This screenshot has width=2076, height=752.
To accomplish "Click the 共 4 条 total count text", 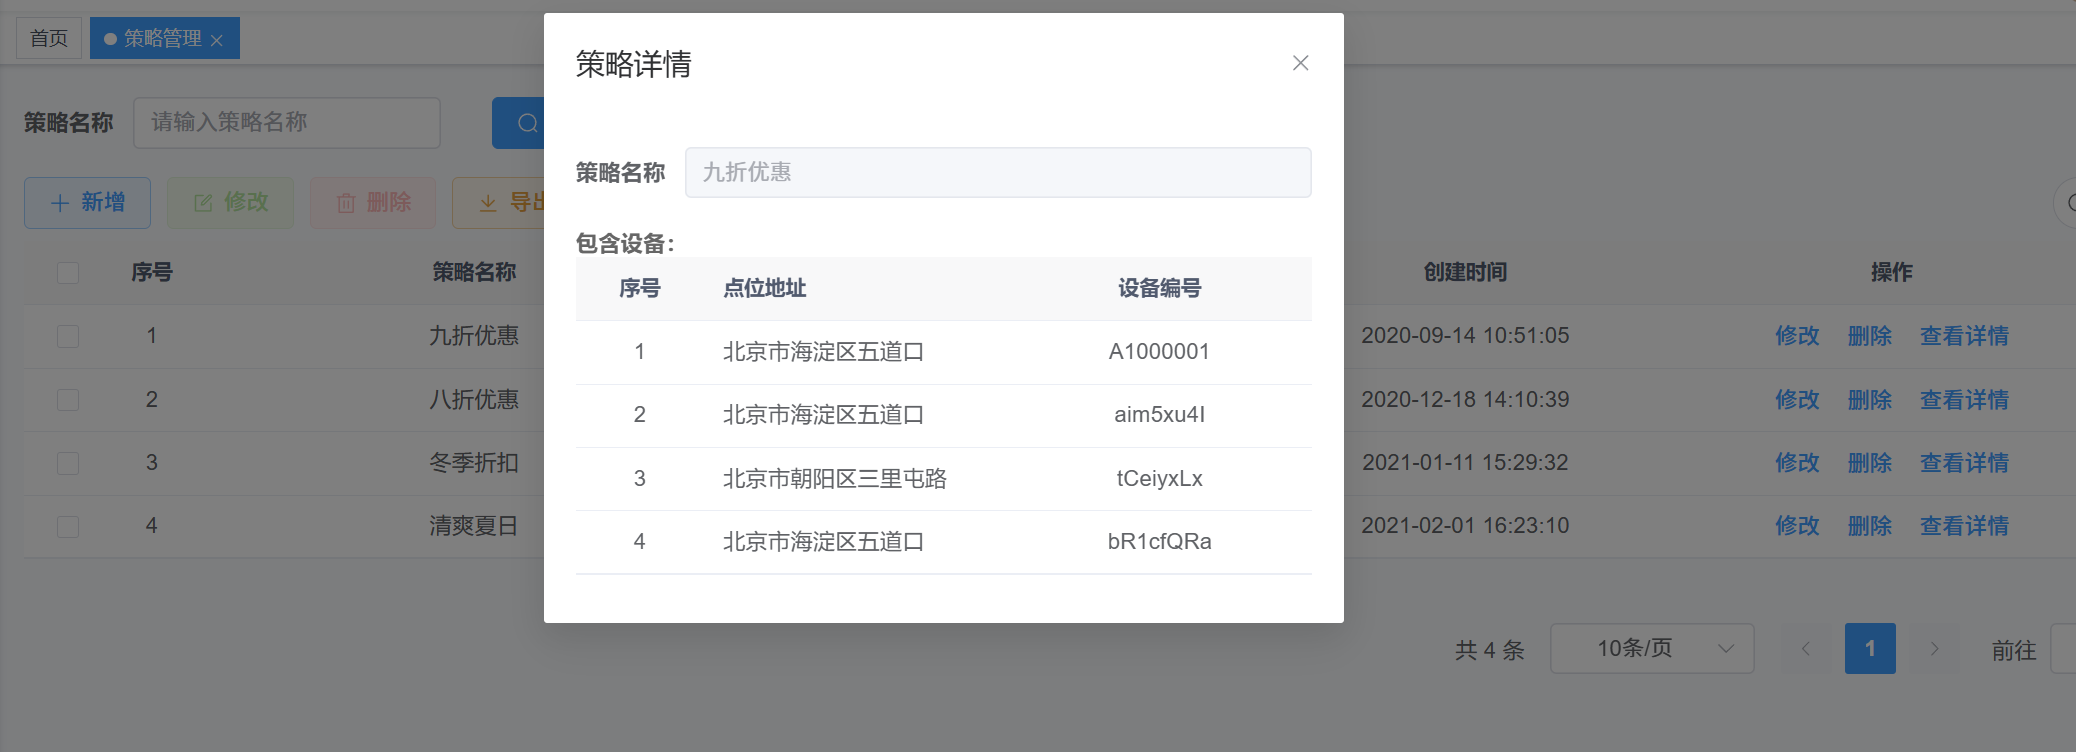I will pyautogui.click(x=1489, y=650).
